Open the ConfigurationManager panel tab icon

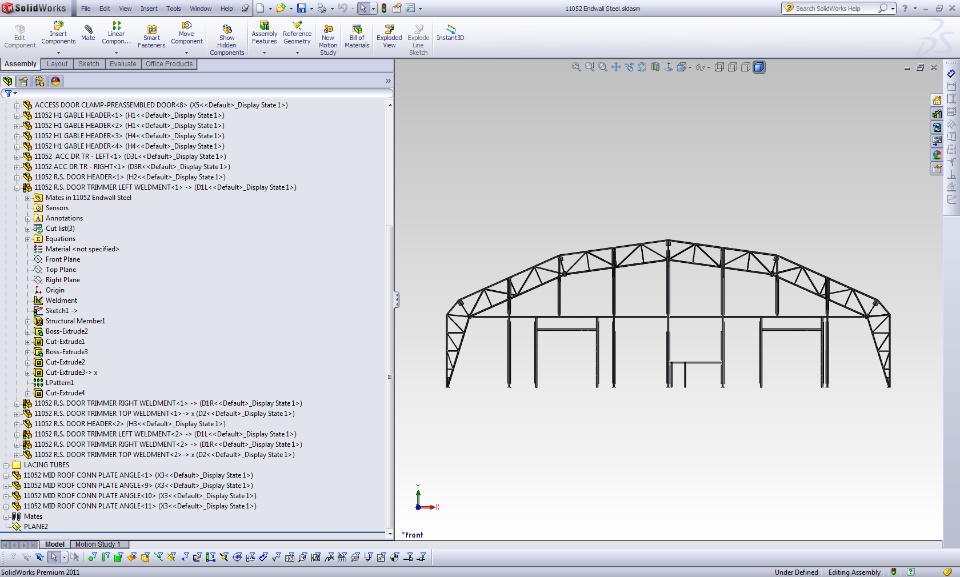coord(39,81)
